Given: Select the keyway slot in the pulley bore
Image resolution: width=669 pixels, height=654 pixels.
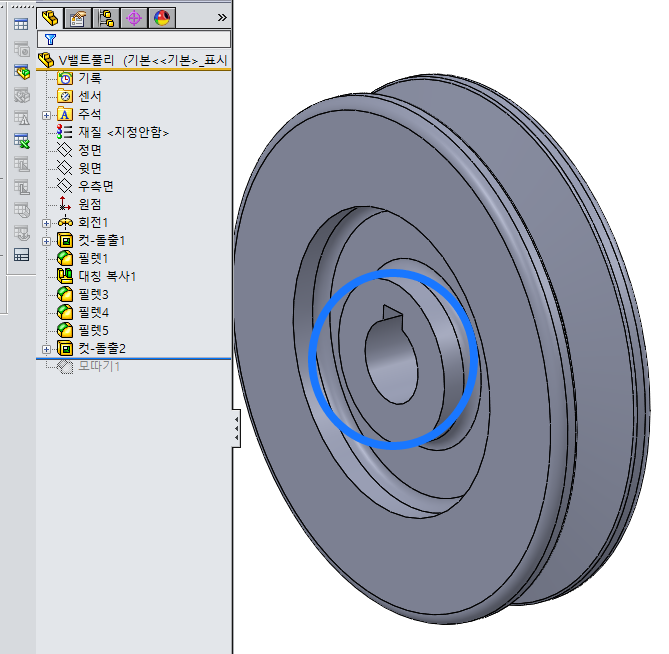Looking at the screenshot, I should (x=393, y=315).
